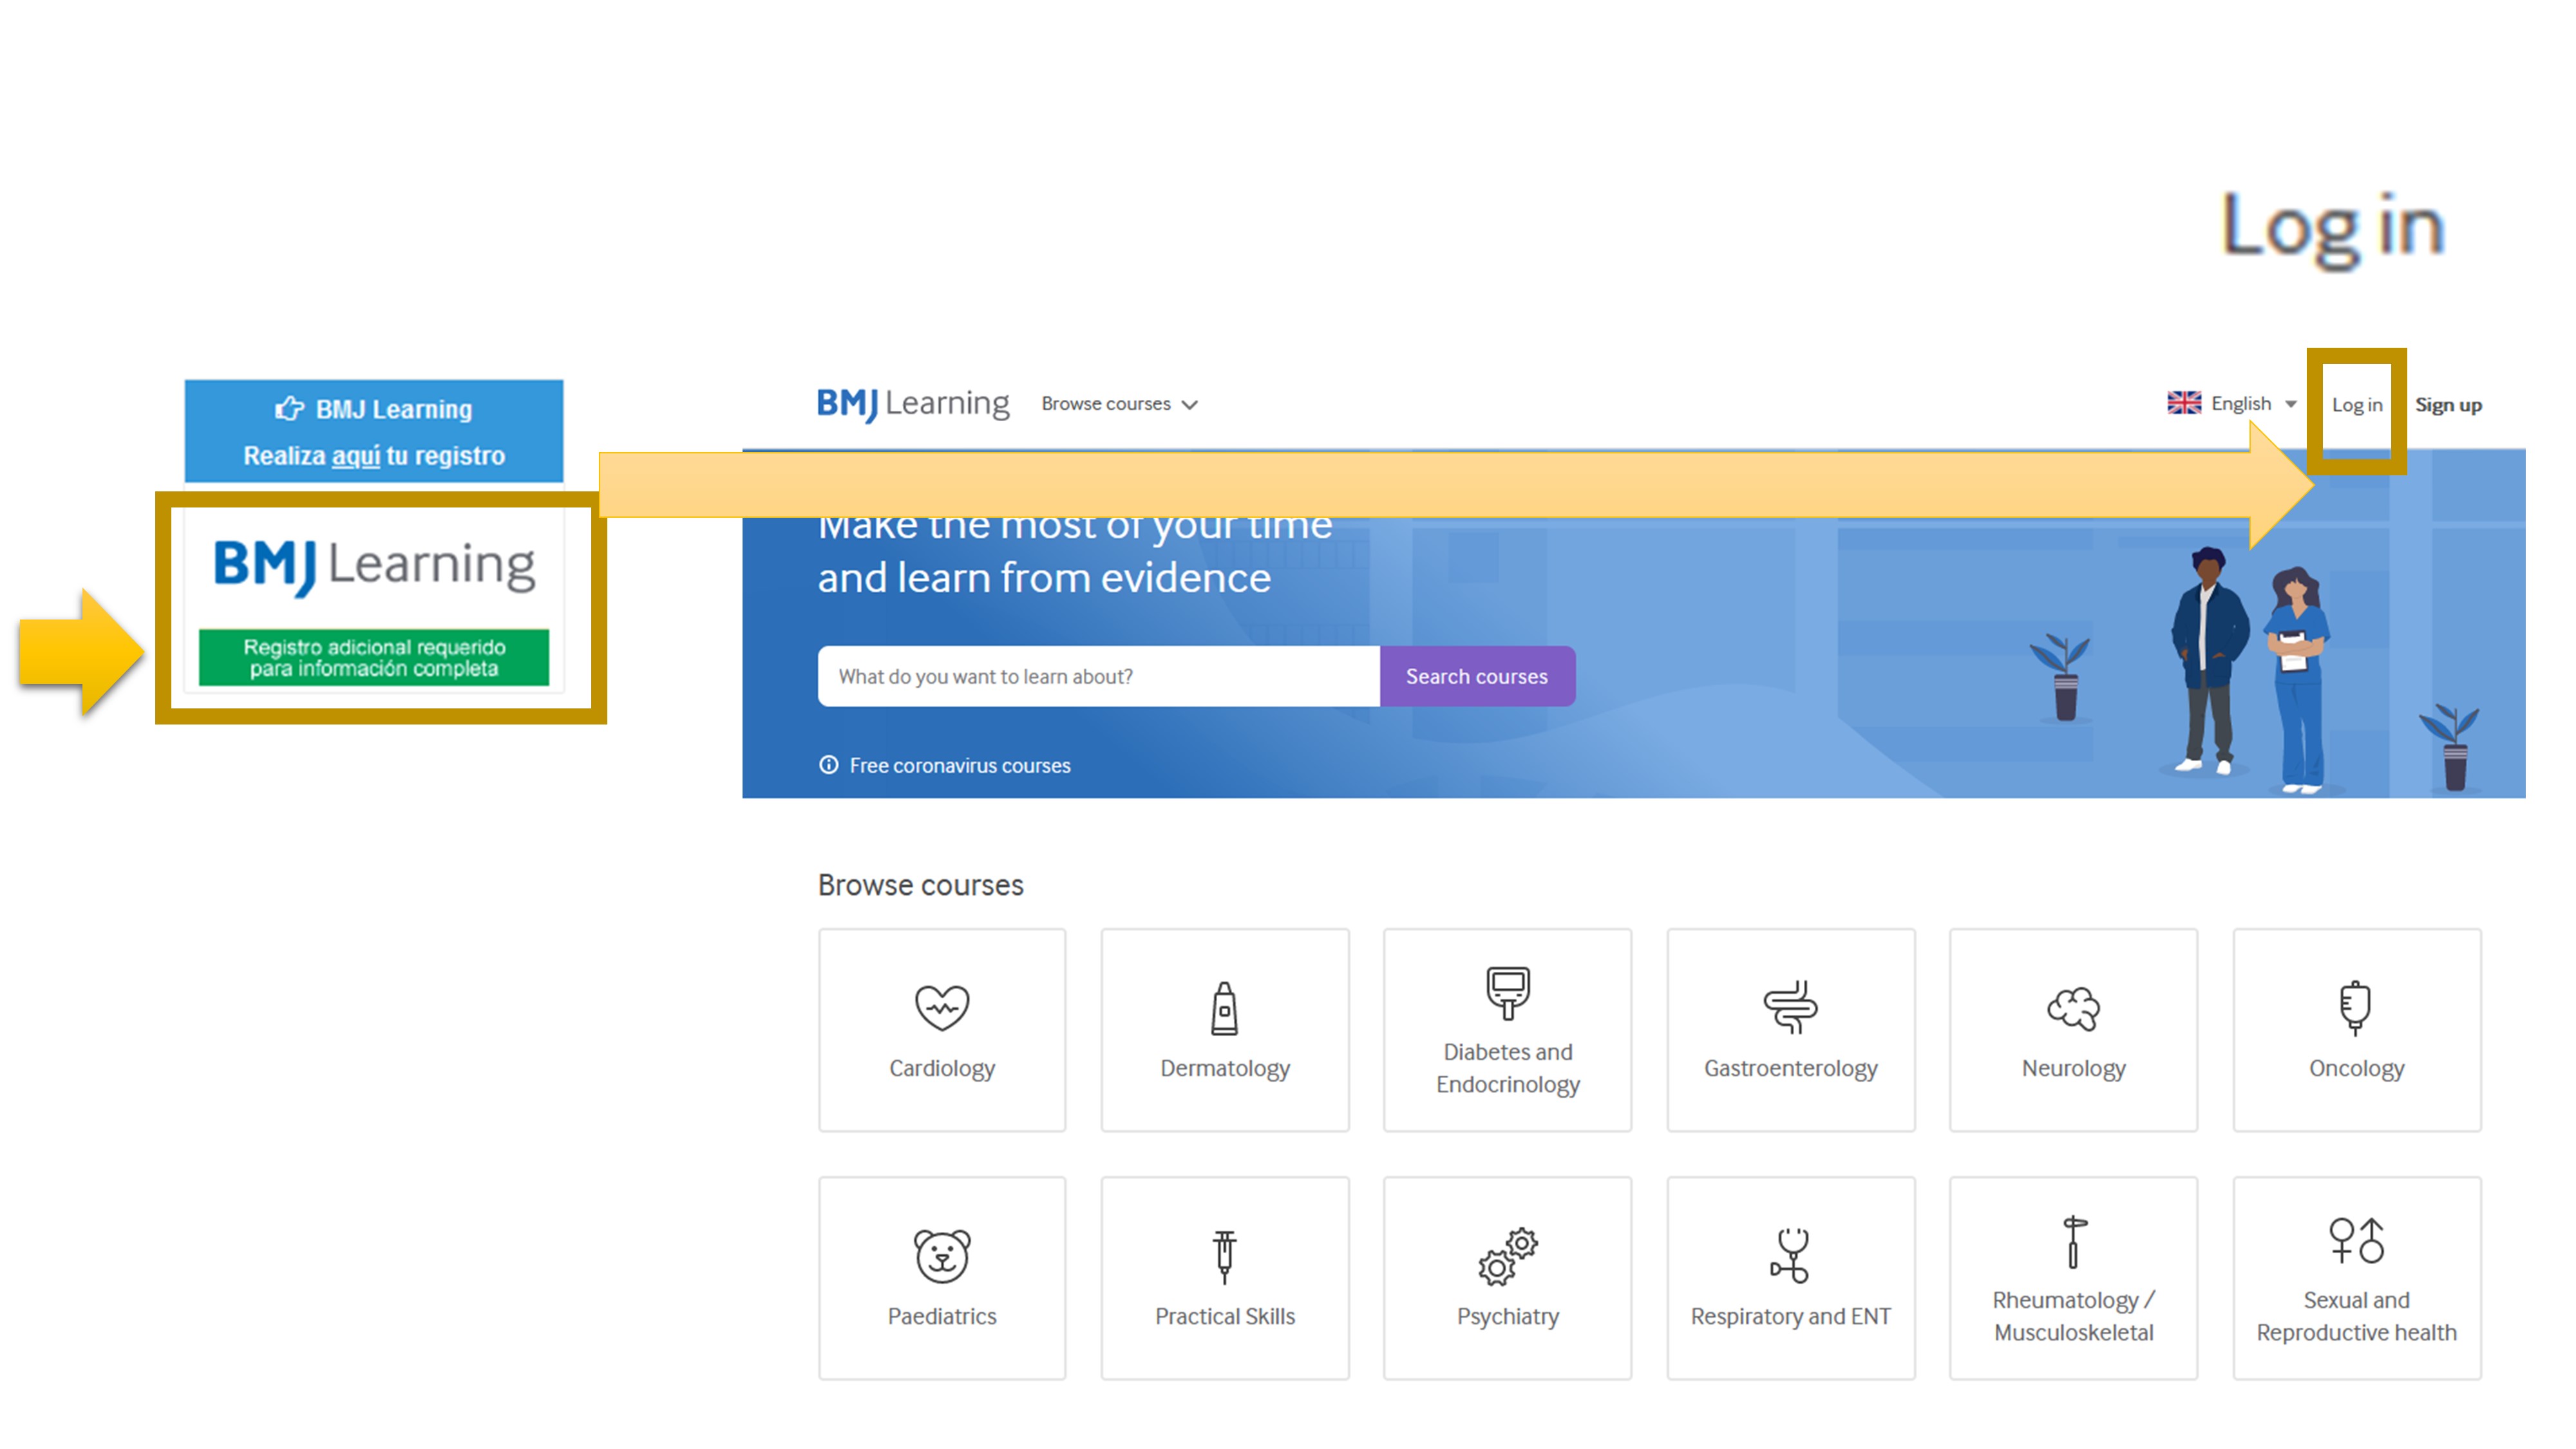Click the Log in link

pyautogui.click(x=2356, y=405)
